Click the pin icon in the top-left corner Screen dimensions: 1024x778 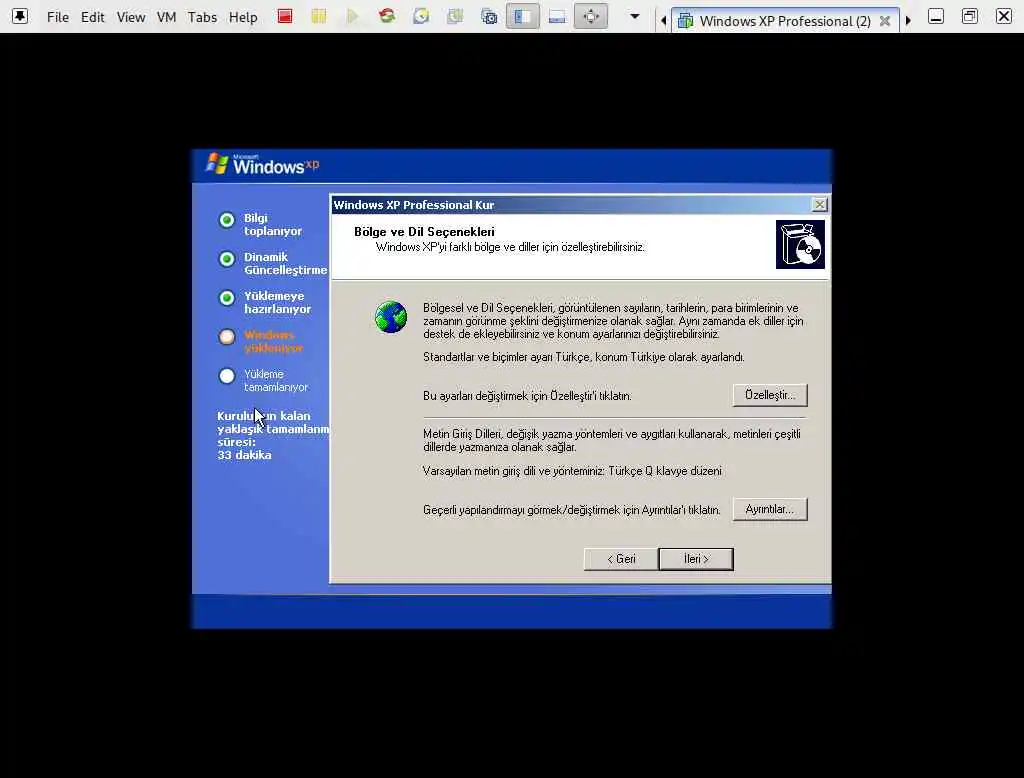(x=20, y=16)
